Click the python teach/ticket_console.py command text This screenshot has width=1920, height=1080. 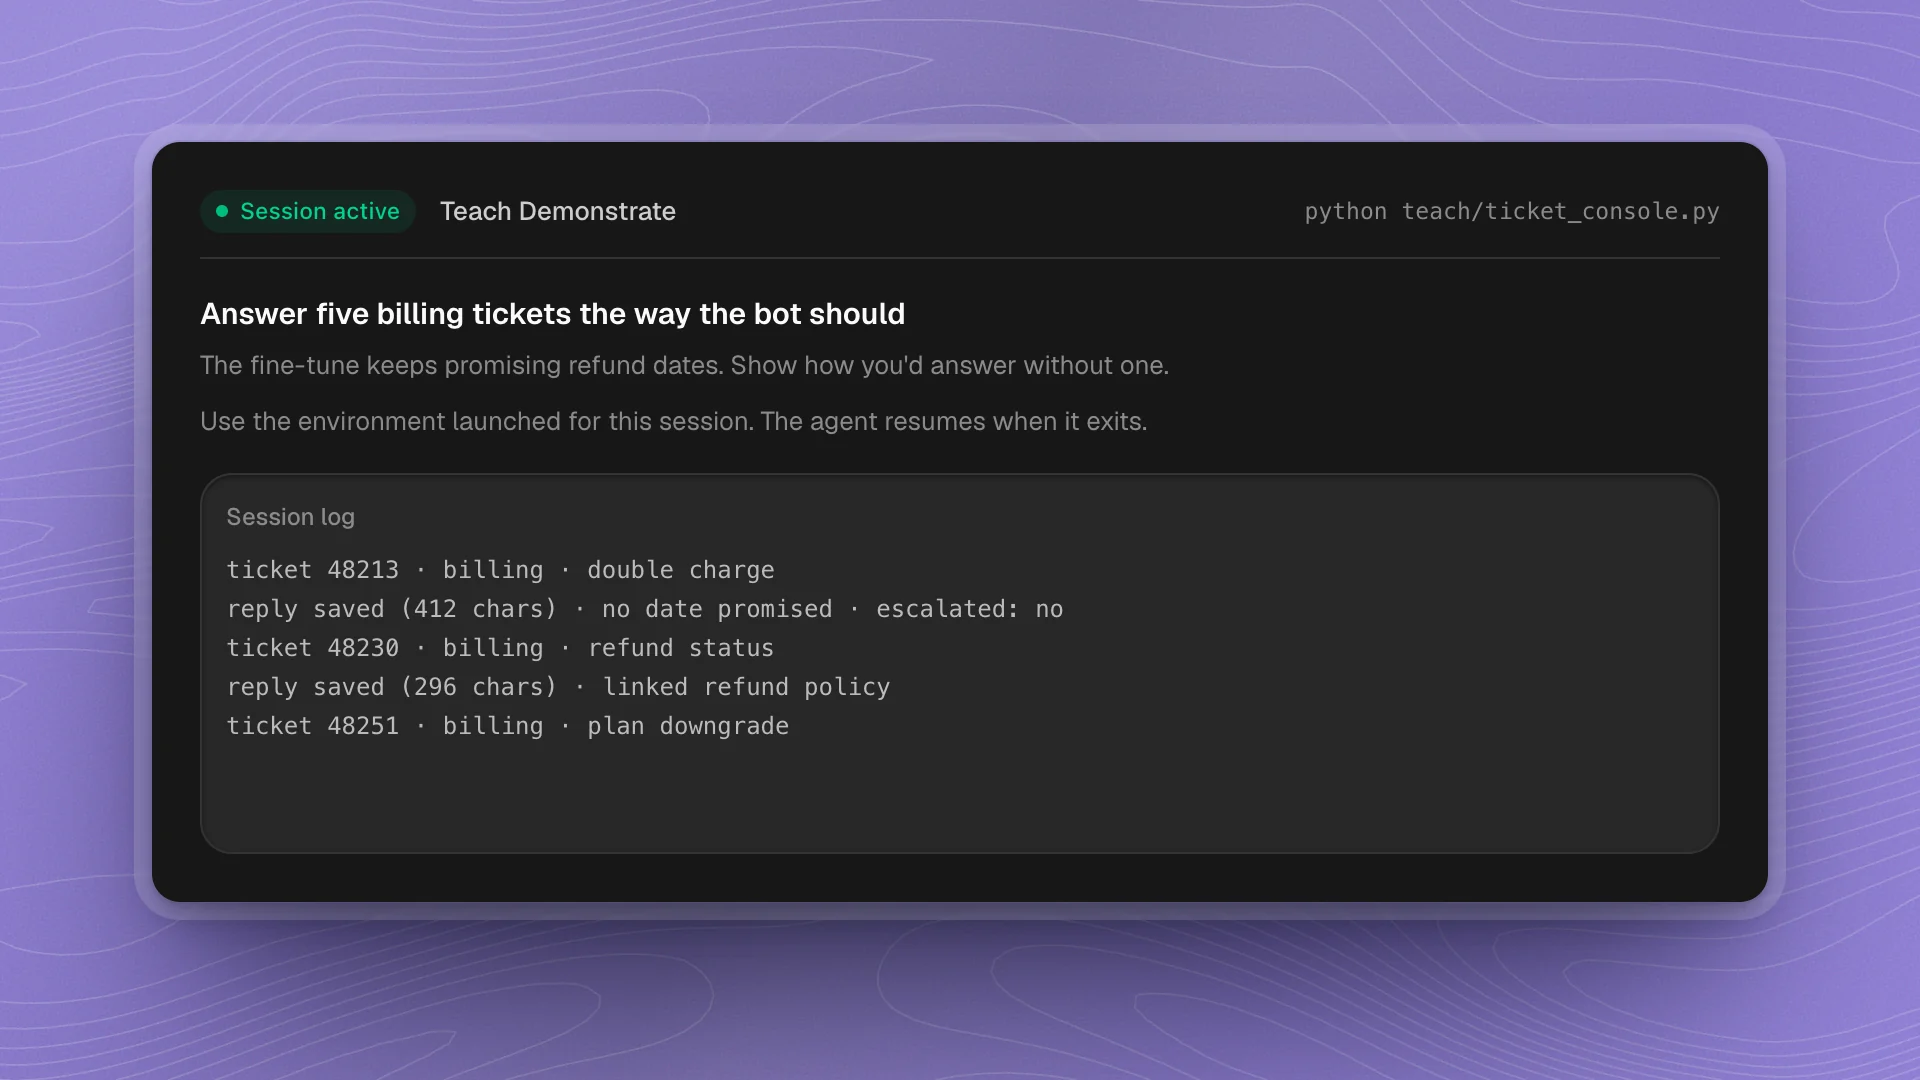tap(1511, 211)
